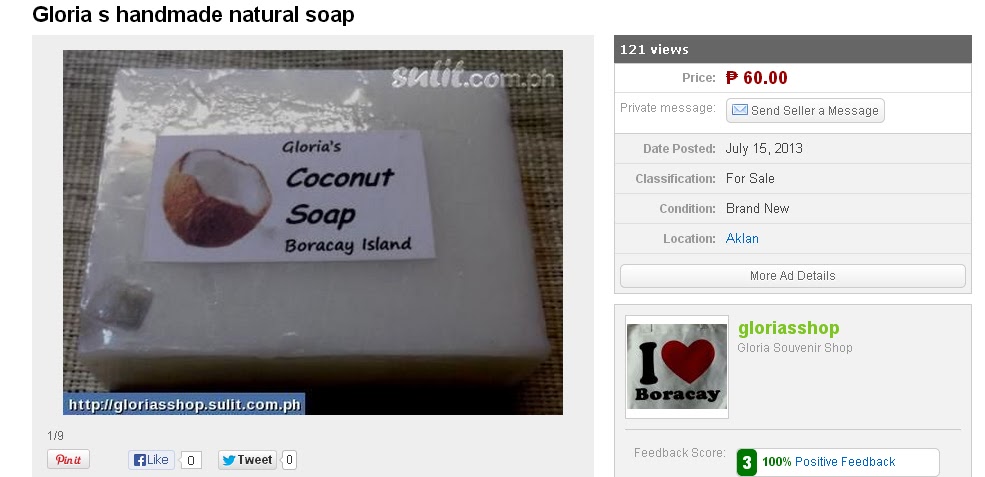The height and width of the screenshot is (477, 985).
Task: Click the Twitter bird icon
Action: click(x=229, y=460)
